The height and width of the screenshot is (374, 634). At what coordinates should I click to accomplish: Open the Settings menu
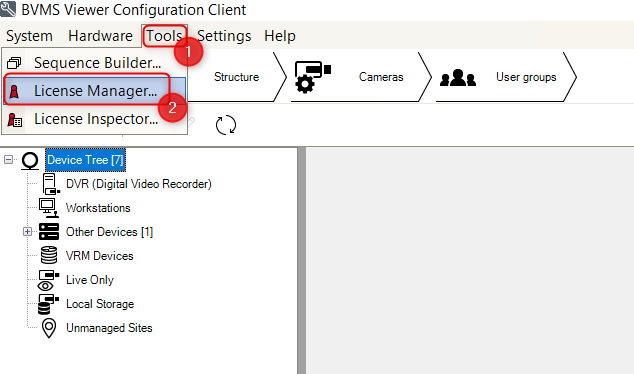tap(224, 36)
